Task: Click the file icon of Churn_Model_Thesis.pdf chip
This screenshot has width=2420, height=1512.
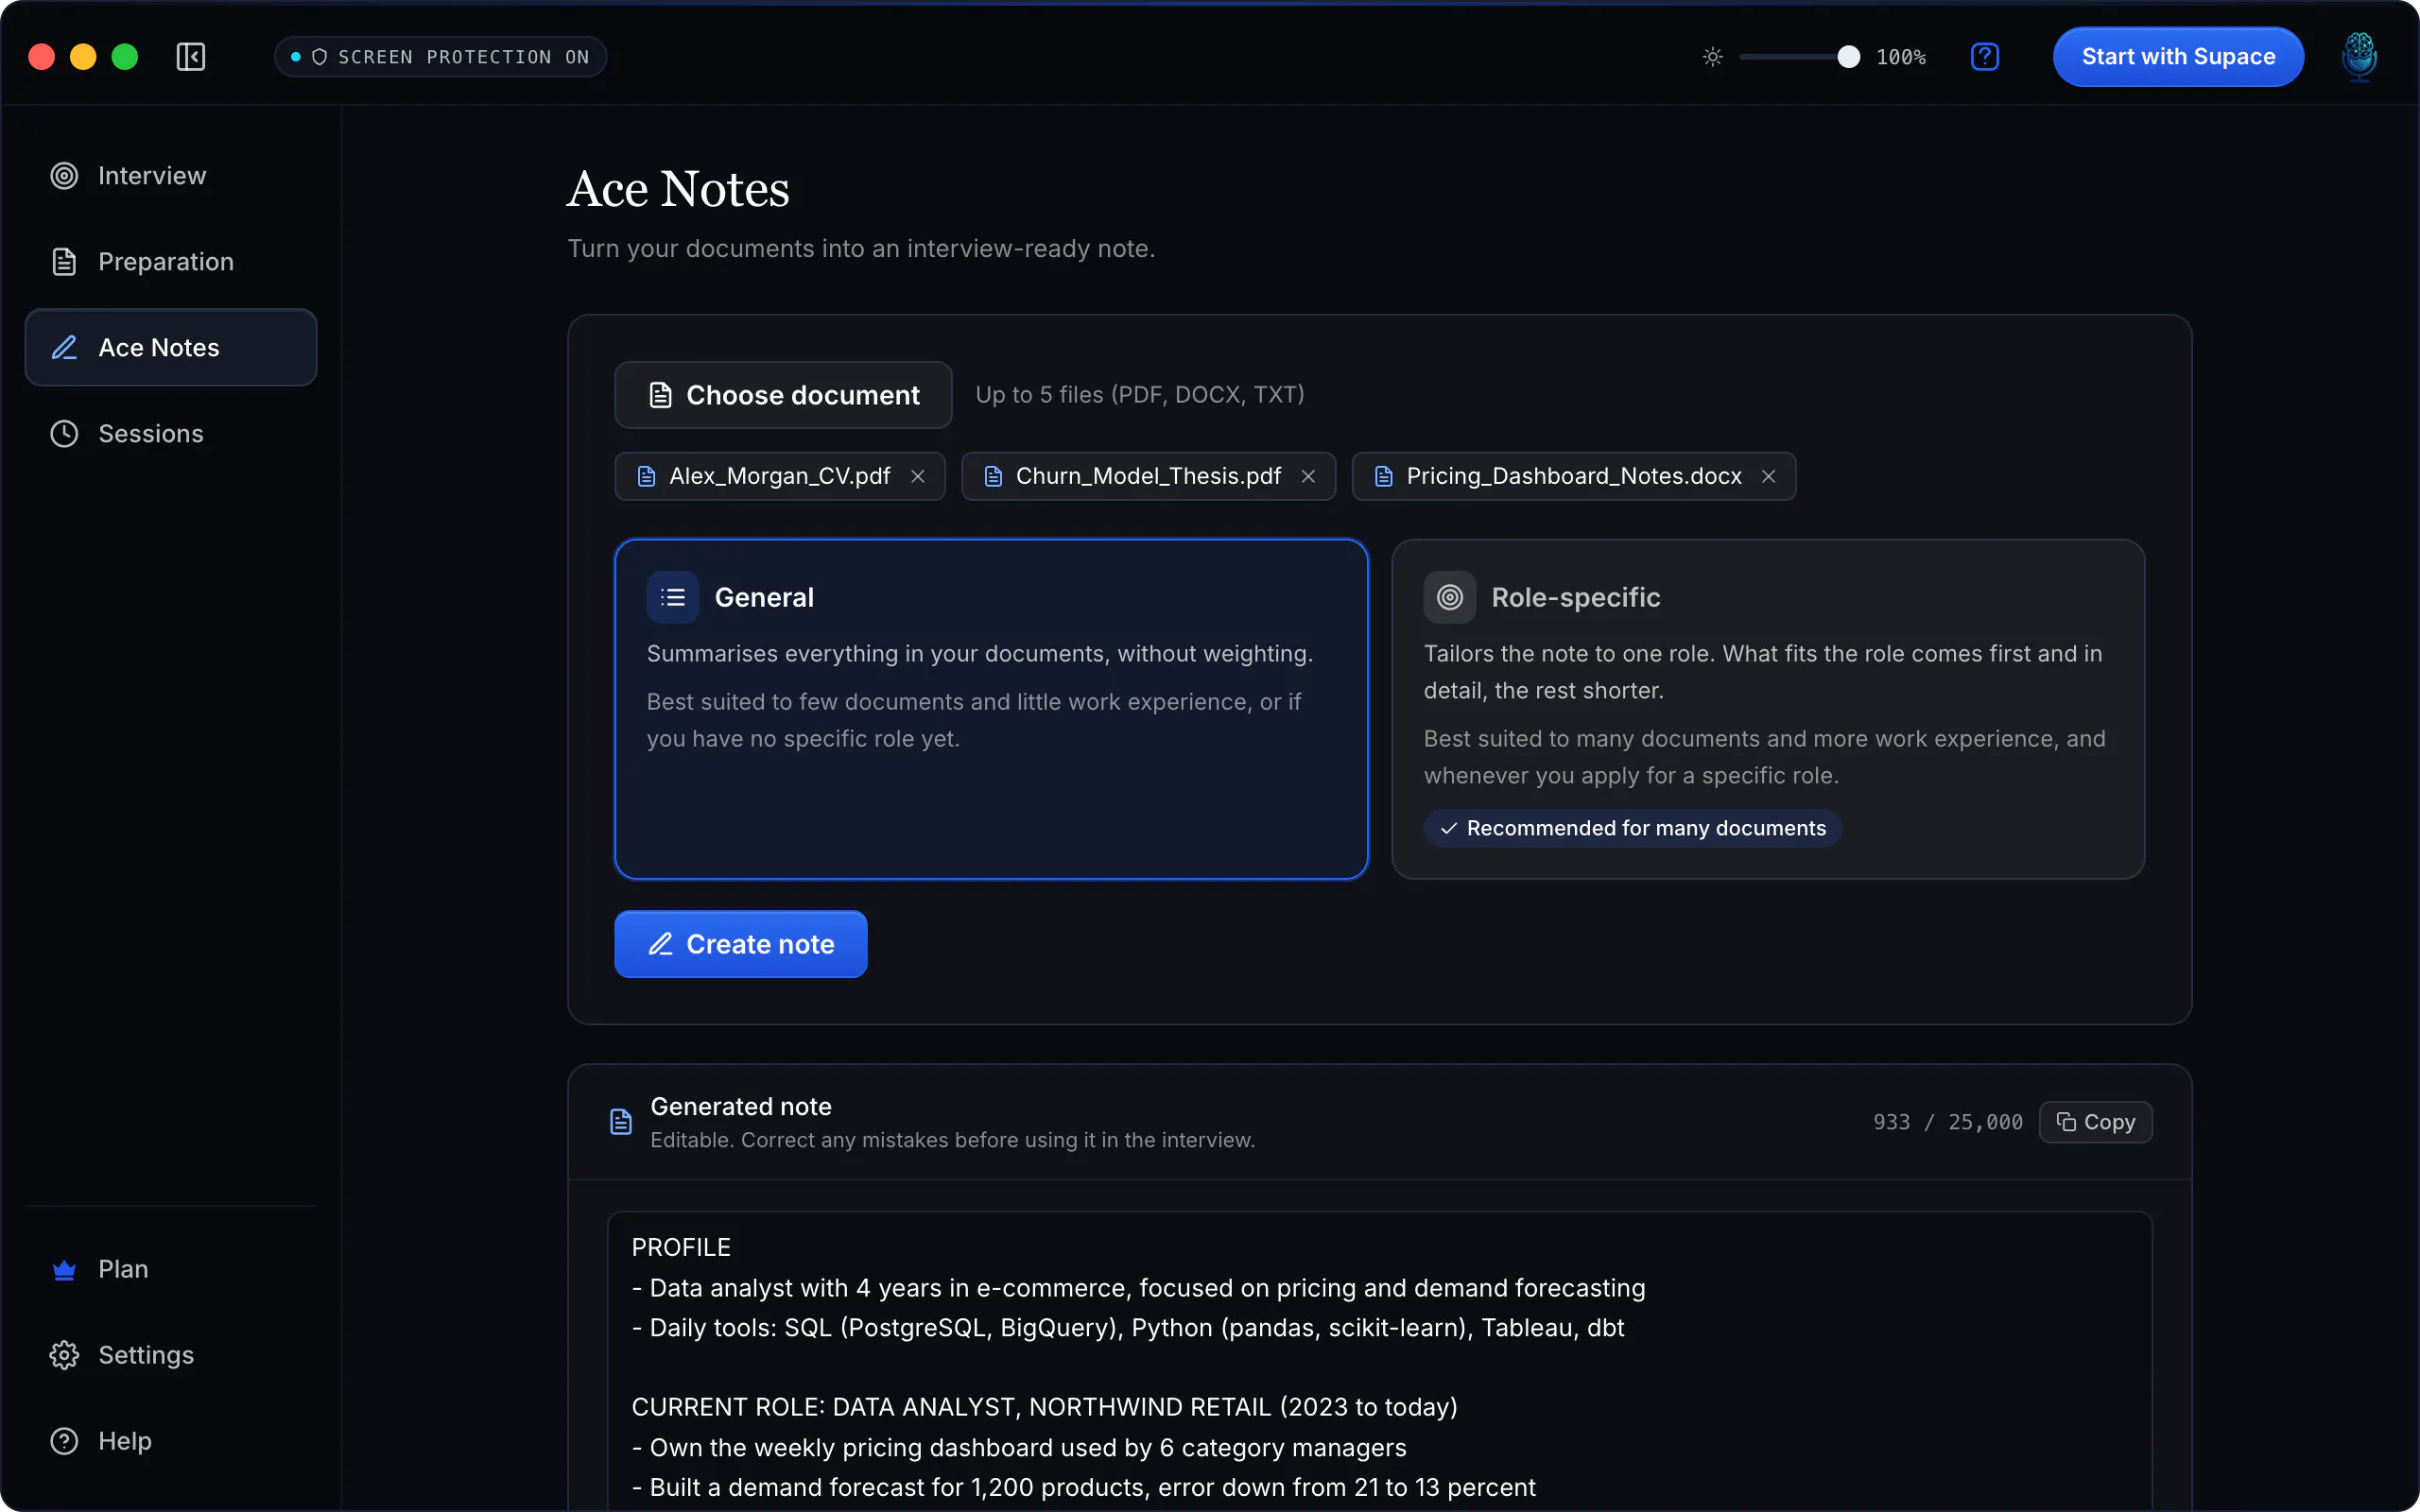Action: [x=993, y=476]
